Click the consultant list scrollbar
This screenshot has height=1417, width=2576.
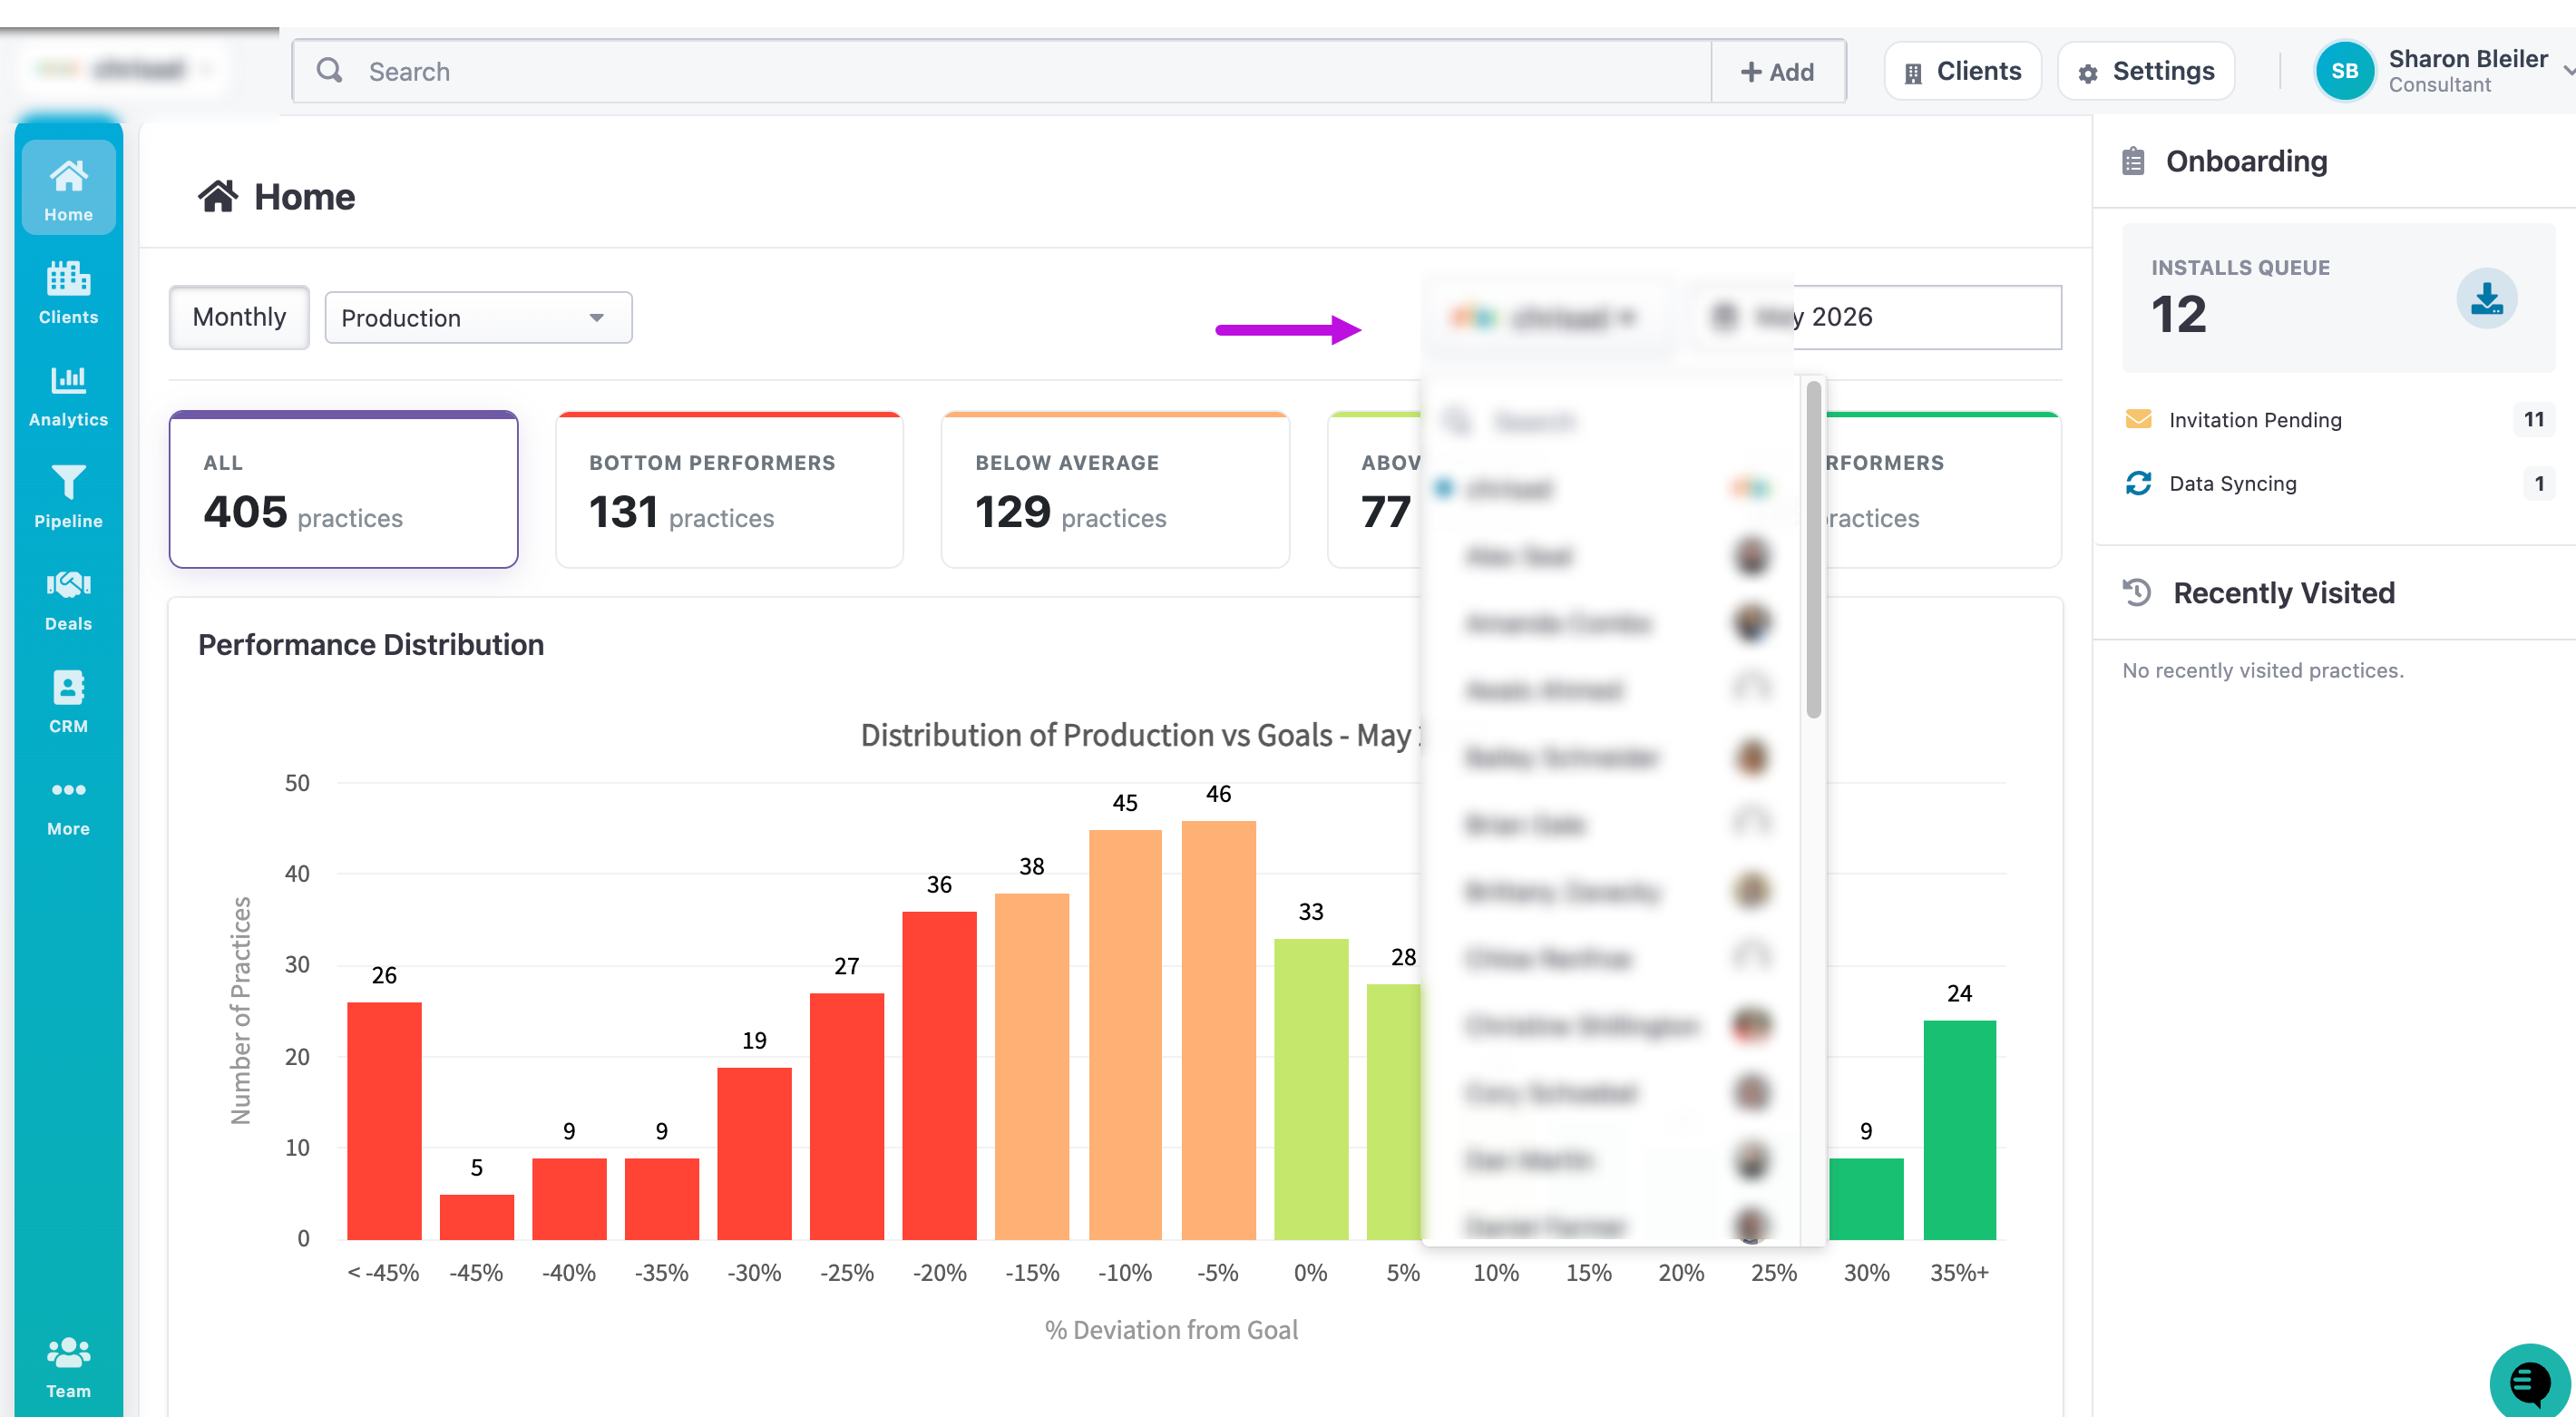click(1813, 550)
